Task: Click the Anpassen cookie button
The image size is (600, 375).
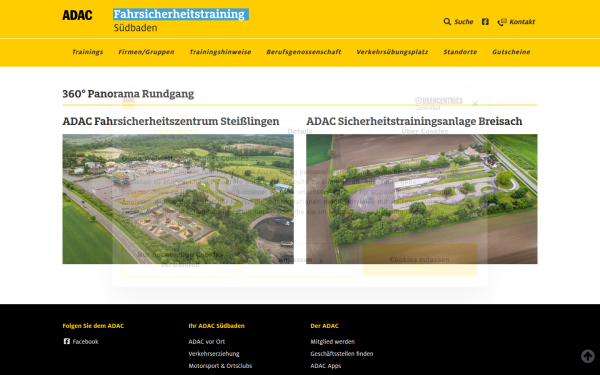Action: pos(300,260)
